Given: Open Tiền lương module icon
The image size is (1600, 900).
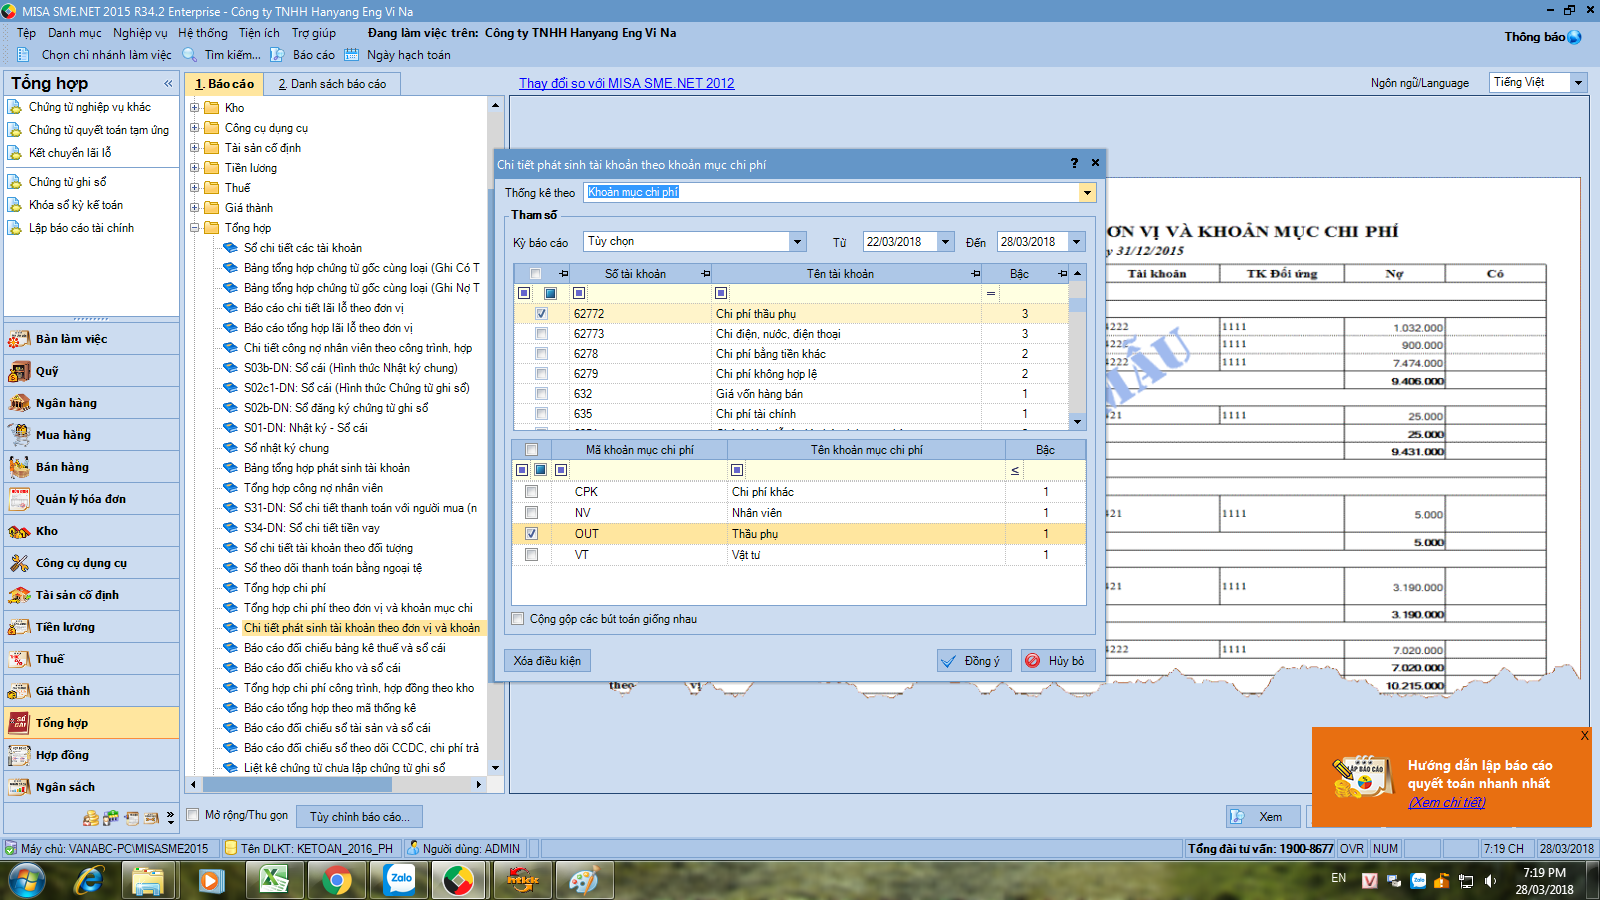Looking at the screenshot, I should (x=19, y=627).
